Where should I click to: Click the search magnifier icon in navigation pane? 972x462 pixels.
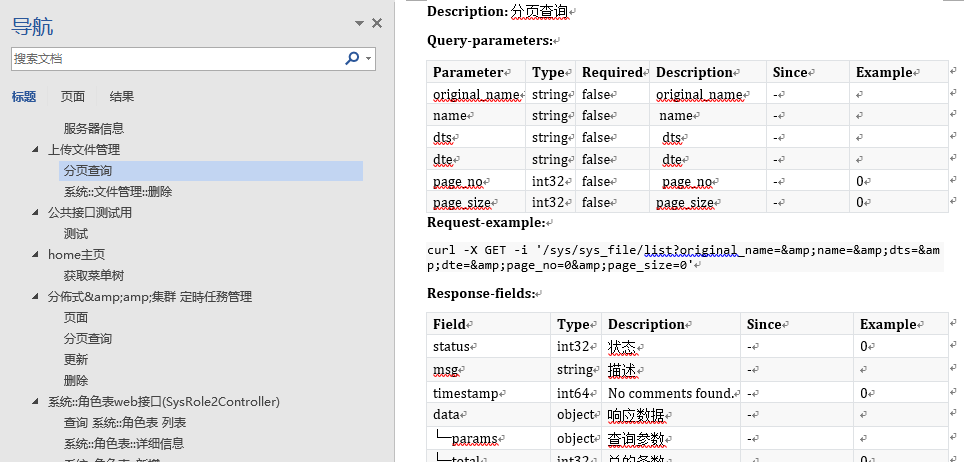(351, 59)
